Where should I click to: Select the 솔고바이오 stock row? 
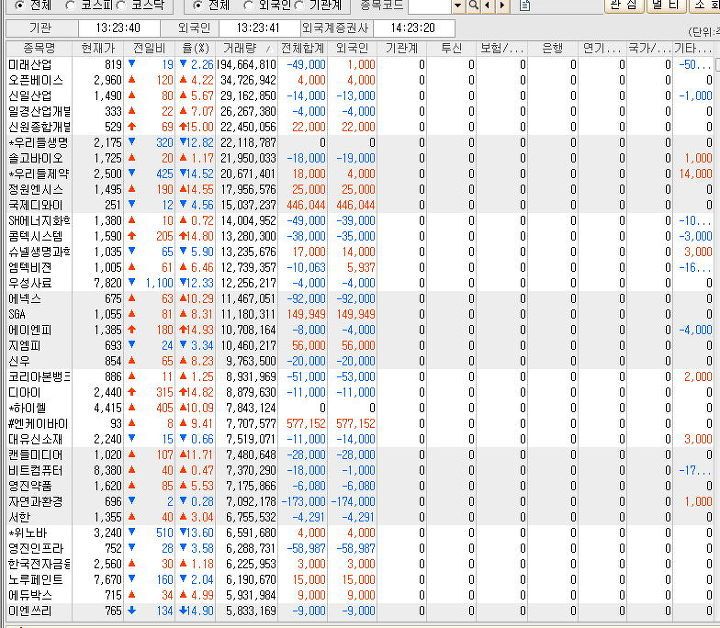pyautogui.click(x=361, y=158)
